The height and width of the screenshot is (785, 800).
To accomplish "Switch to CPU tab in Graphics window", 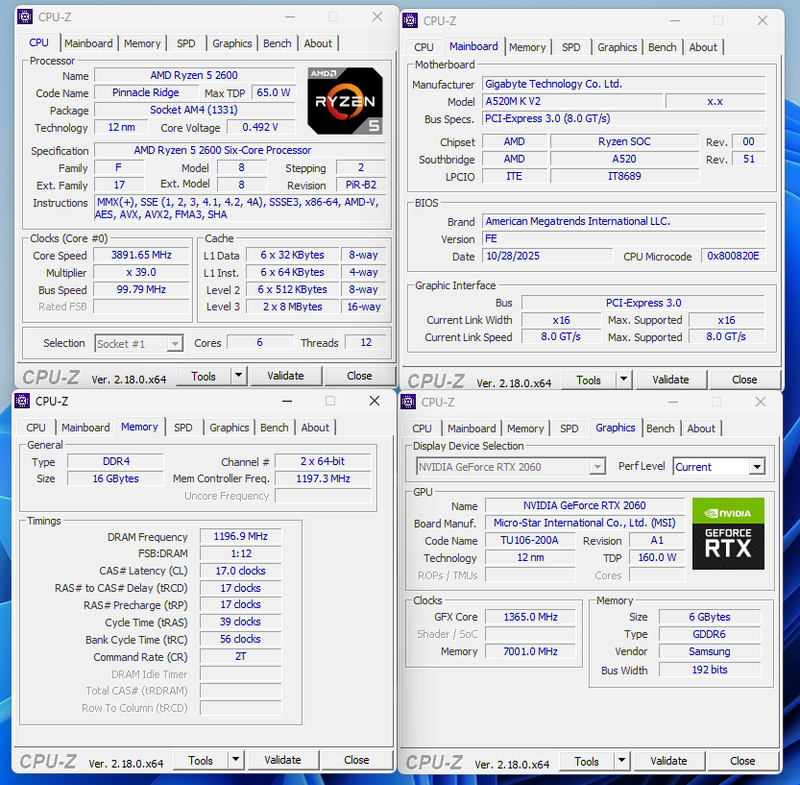I will [422, 428].
